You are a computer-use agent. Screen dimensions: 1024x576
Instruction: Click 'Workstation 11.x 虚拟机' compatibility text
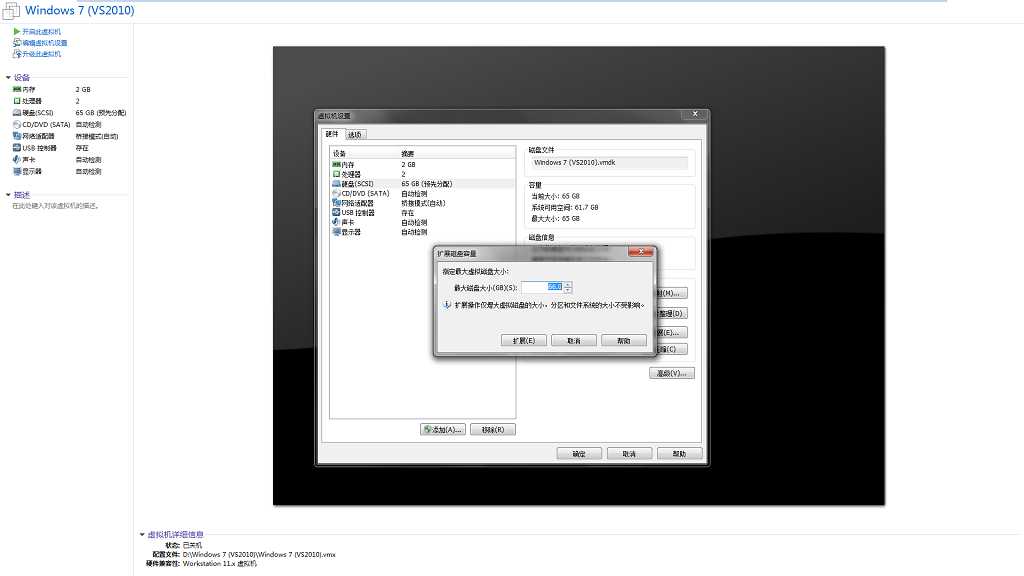pos(219,564)
